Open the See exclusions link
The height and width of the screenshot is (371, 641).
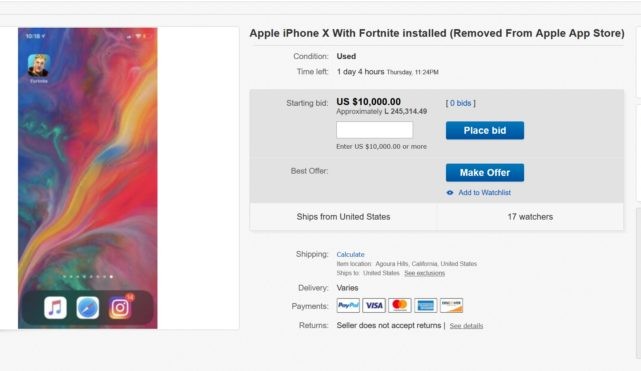tap(424, 273)
